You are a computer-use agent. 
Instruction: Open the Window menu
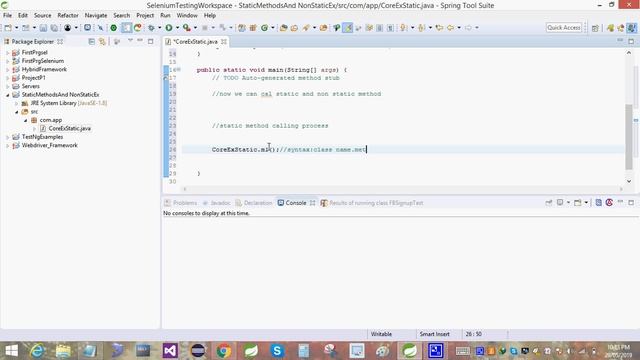point(187,16)
